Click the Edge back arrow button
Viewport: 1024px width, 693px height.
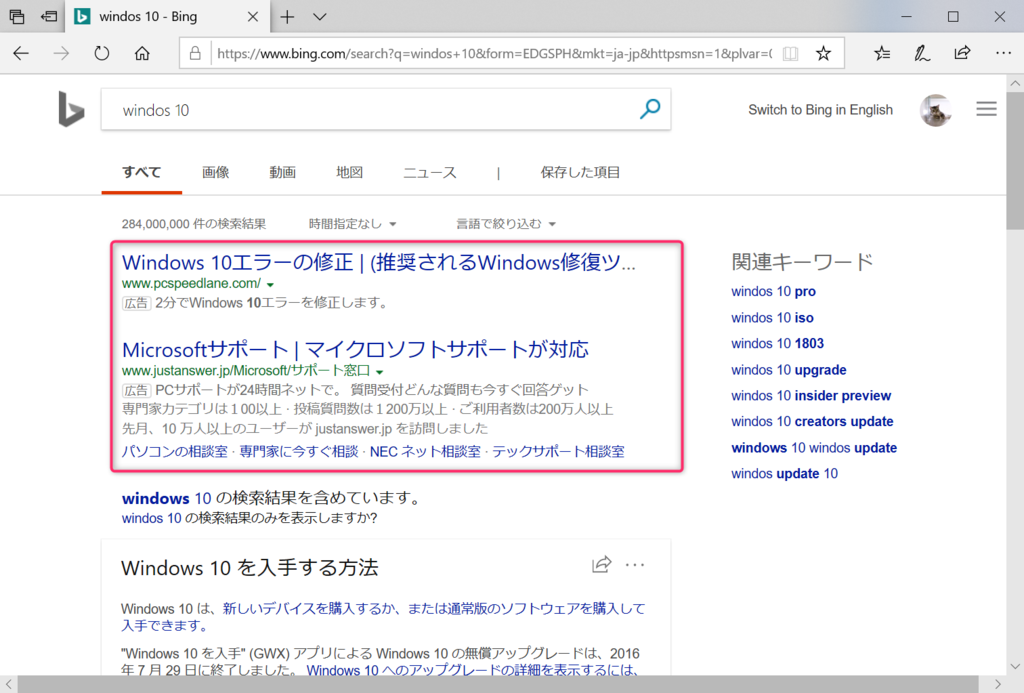tap(21, 54)
